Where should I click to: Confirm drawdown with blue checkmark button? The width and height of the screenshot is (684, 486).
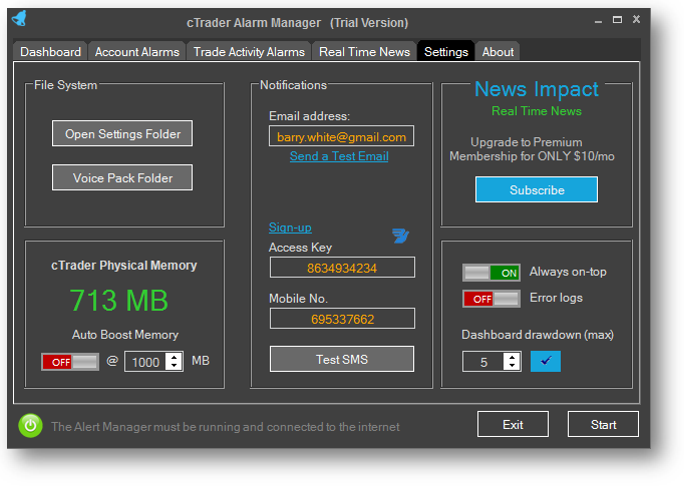click(545, 361)
